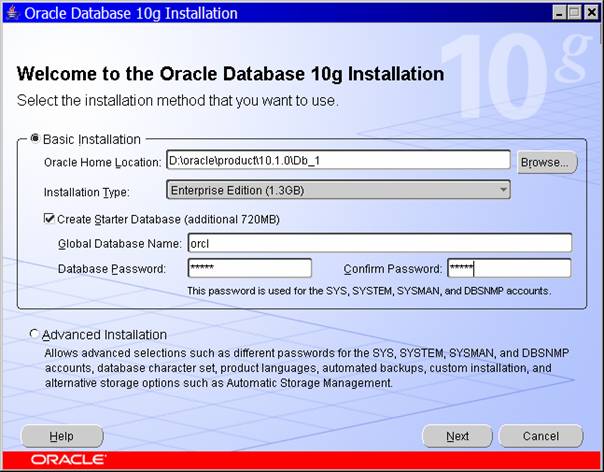Click the Database Password field
Viewport: 604px width, 472px height.
click(x=249, y=268)
